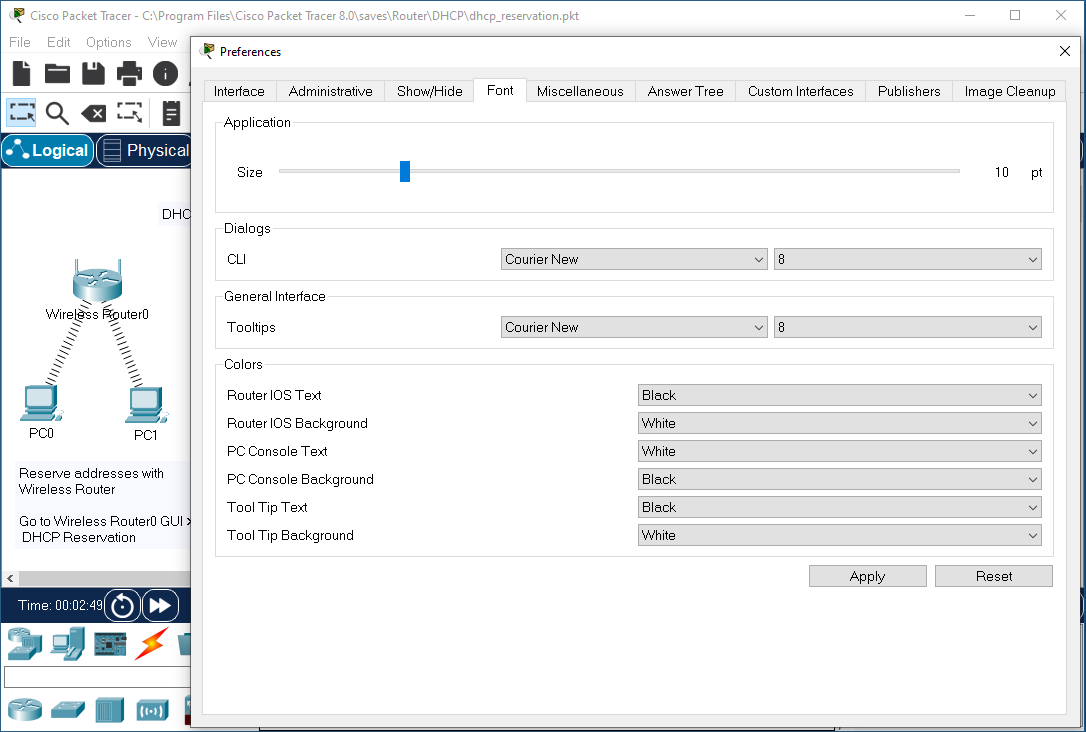Open PC Console Text color dropdown
1086x732 pixels.
click(839, 452)
